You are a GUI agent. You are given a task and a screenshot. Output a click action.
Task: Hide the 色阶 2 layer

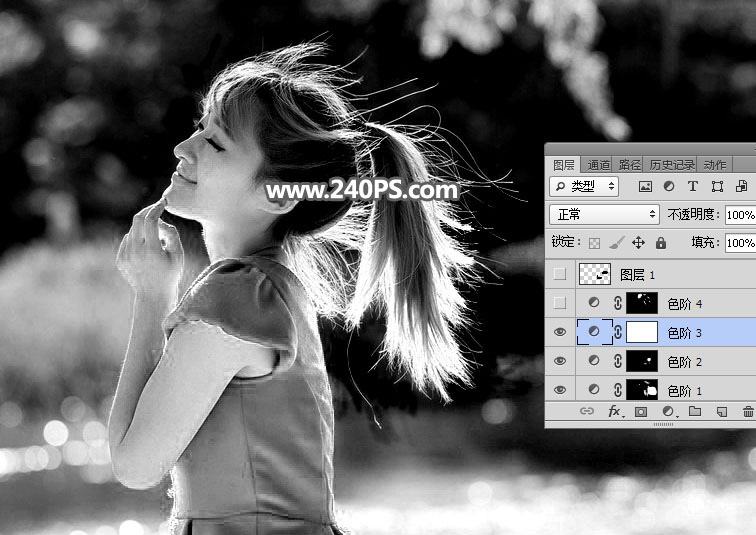pos(560,361)
